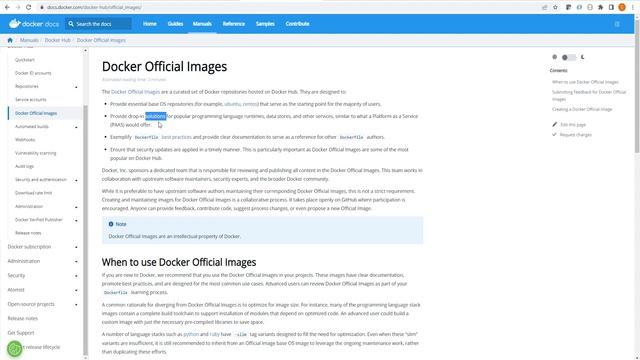Viewport: 640px width, 360px height.
Task: Jump to Creating a Docker Official Image in Contents
Action: coord(582,109)
